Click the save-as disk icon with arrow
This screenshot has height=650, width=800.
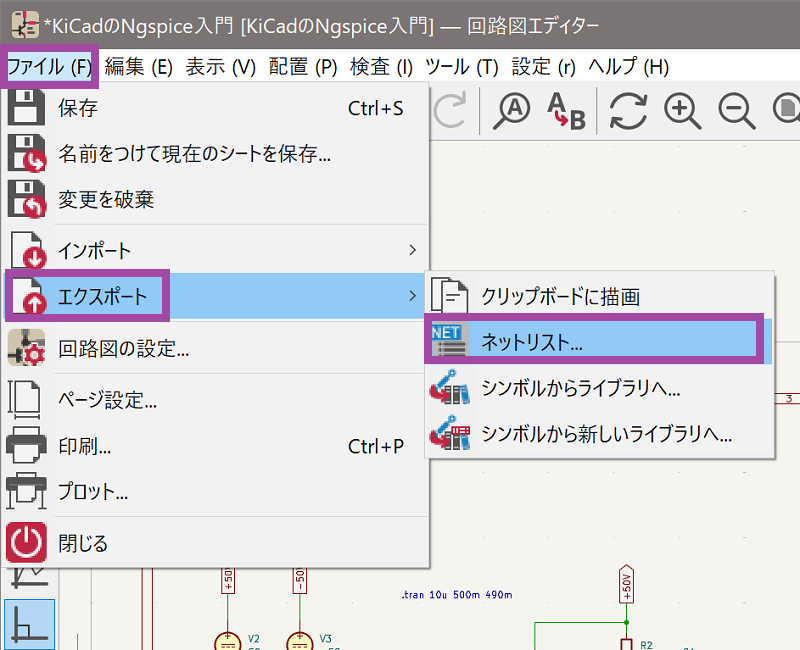(x=27, y=153)
